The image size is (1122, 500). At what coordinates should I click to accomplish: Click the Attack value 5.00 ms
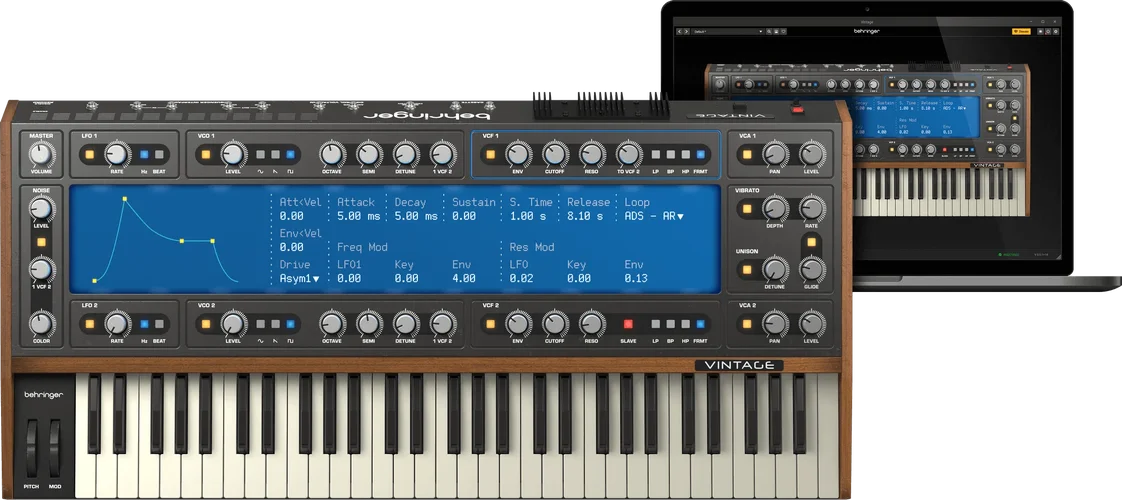click(358, 216)
